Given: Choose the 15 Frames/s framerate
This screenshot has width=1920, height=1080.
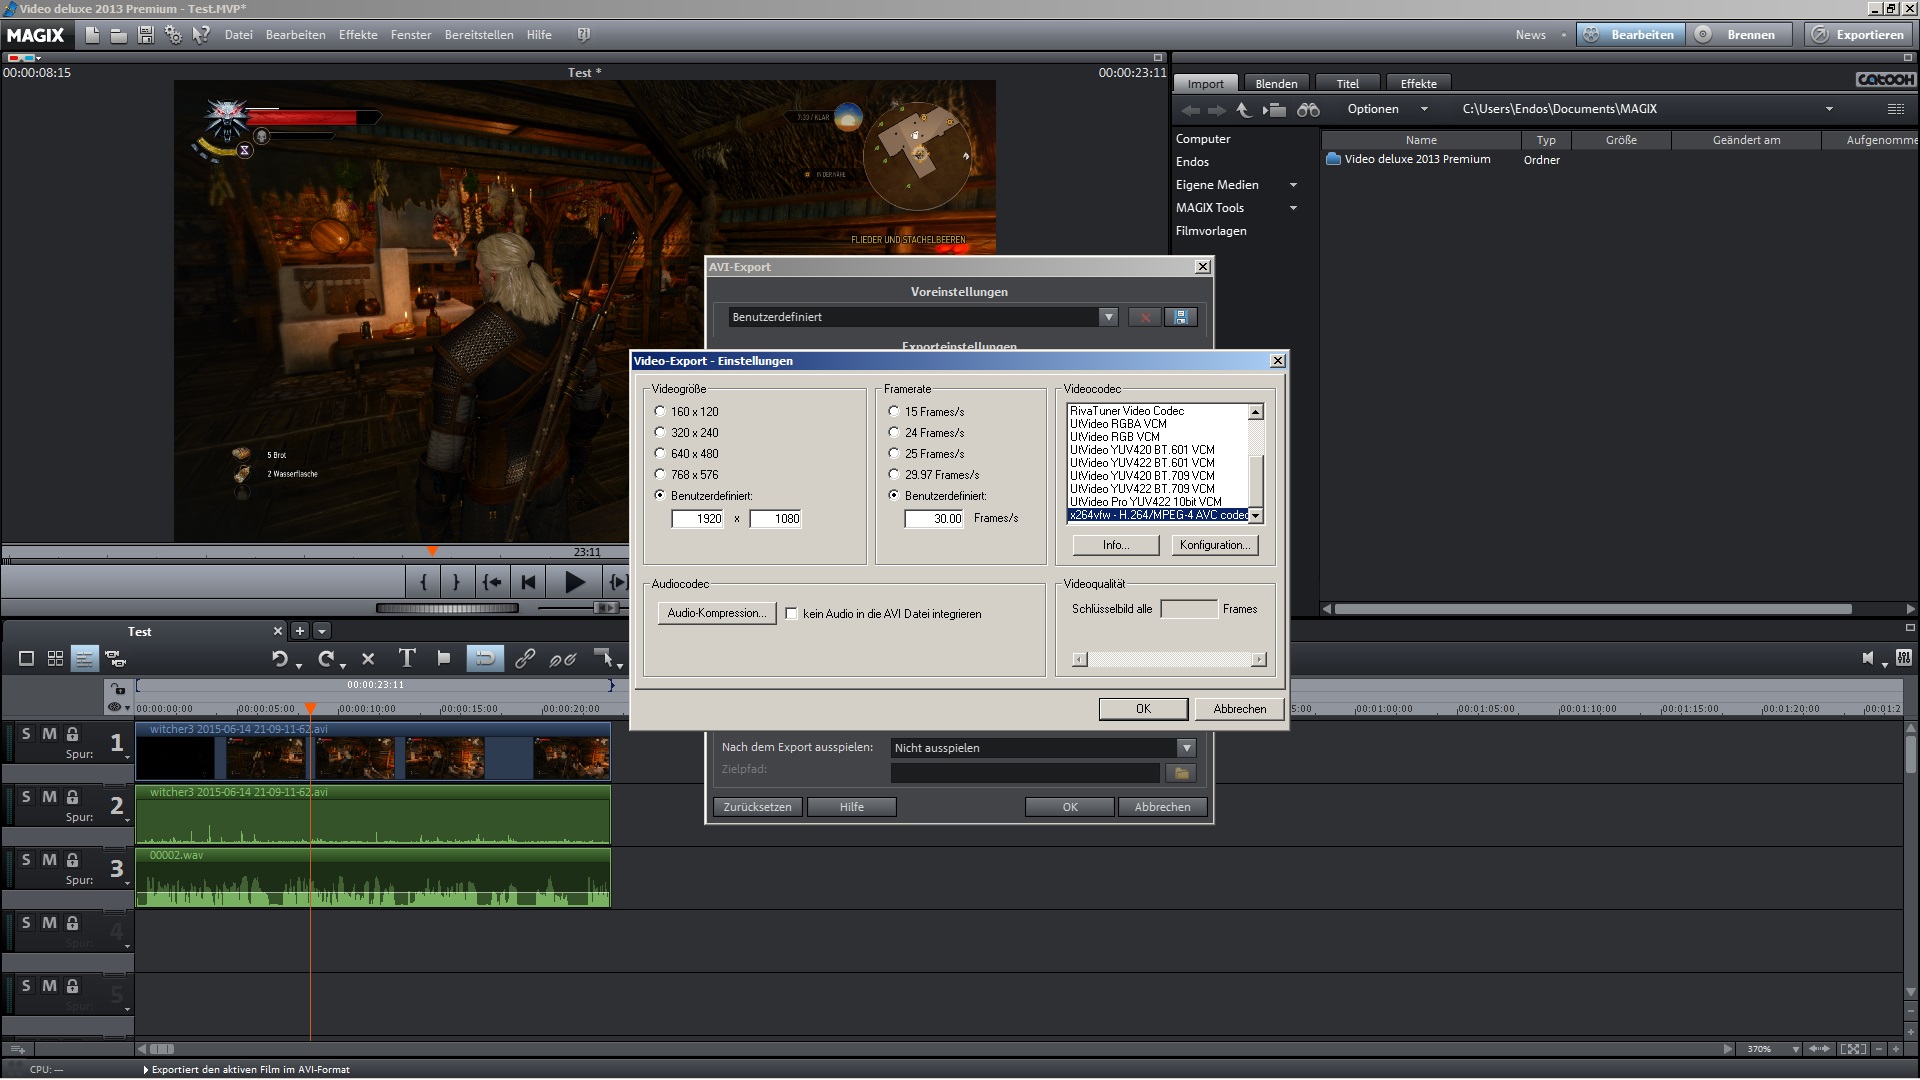Looking at the screenshot, I should (894, 411).
